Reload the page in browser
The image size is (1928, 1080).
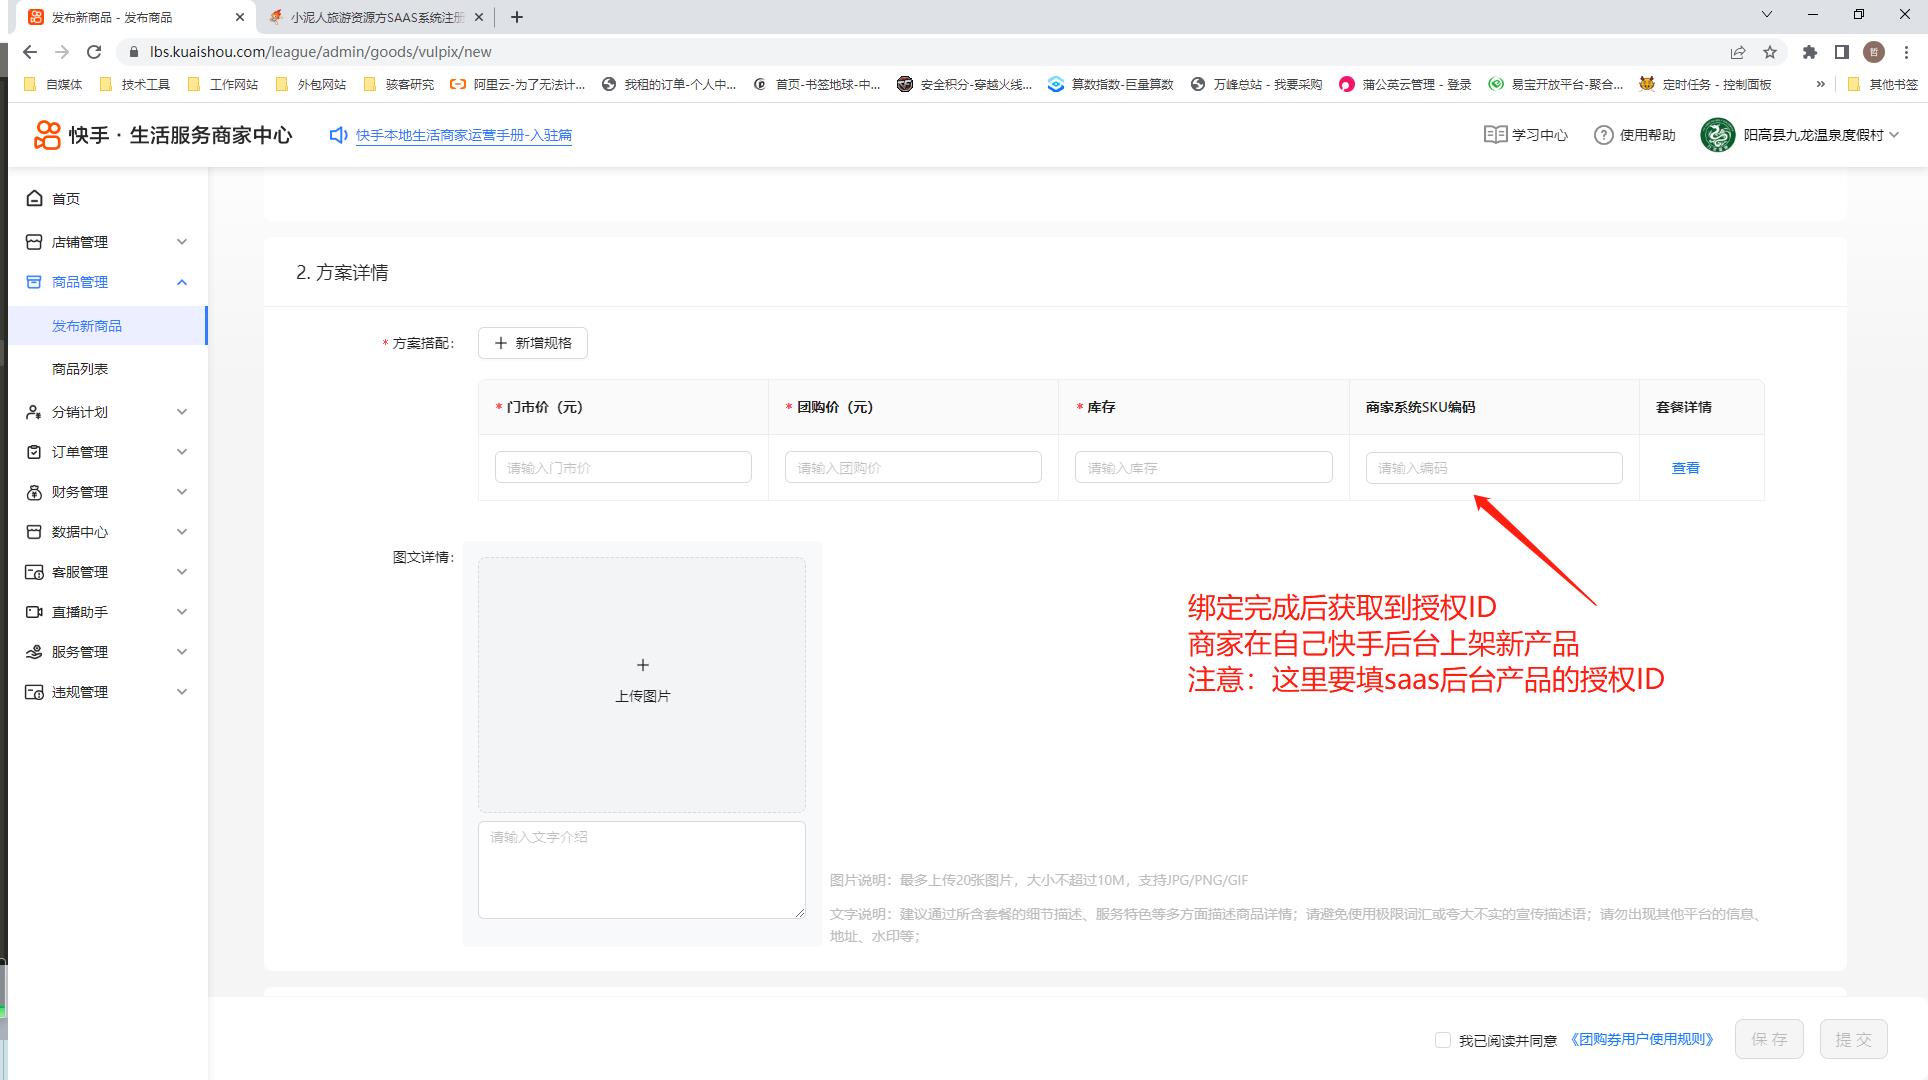(x=94, y=52)
